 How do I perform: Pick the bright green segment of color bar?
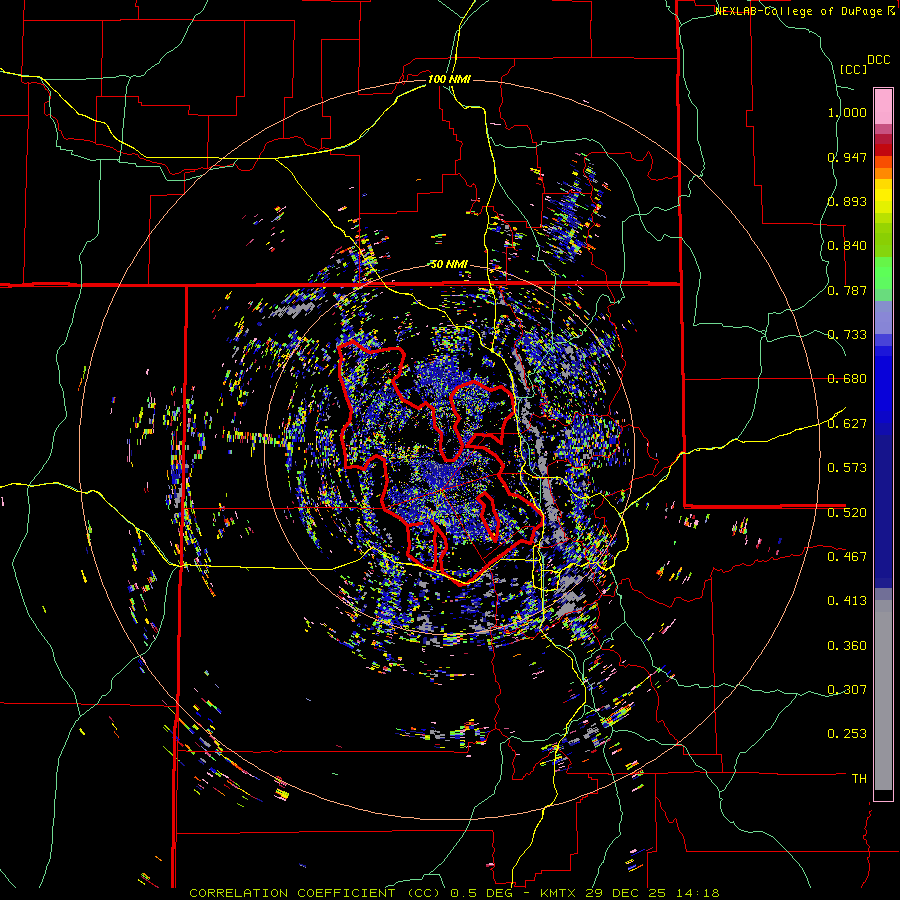[x=883, y=273]
